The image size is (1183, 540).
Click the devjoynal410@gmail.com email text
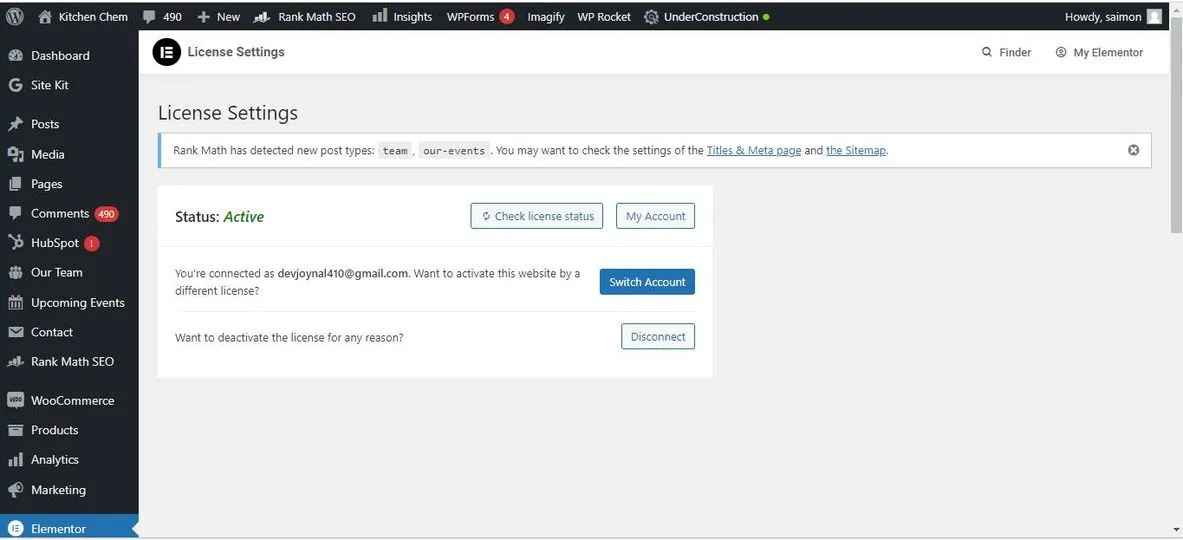[x=343, y=273]
